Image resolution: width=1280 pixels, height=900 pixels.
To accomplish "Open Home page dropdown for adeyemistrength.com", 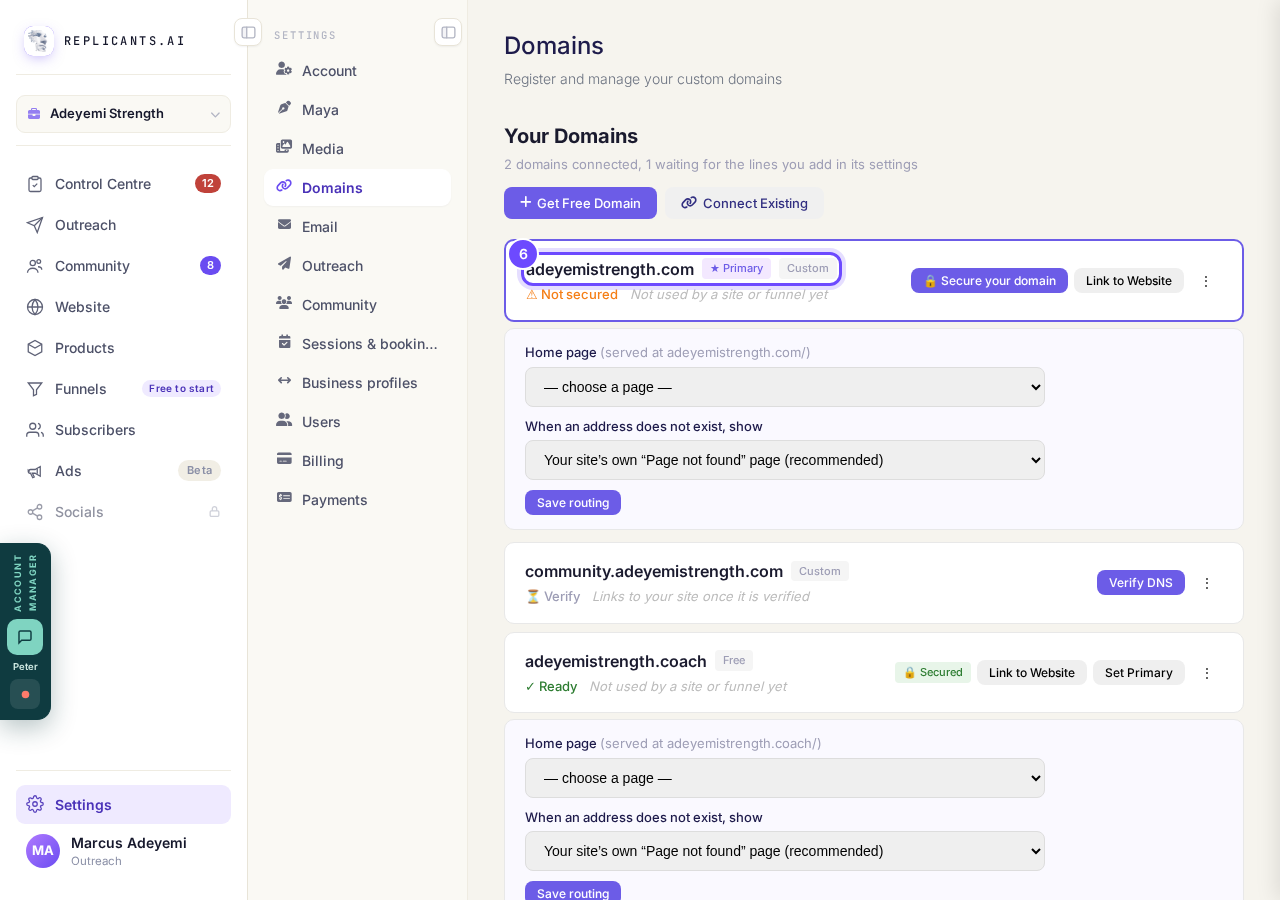I will 785,387.
